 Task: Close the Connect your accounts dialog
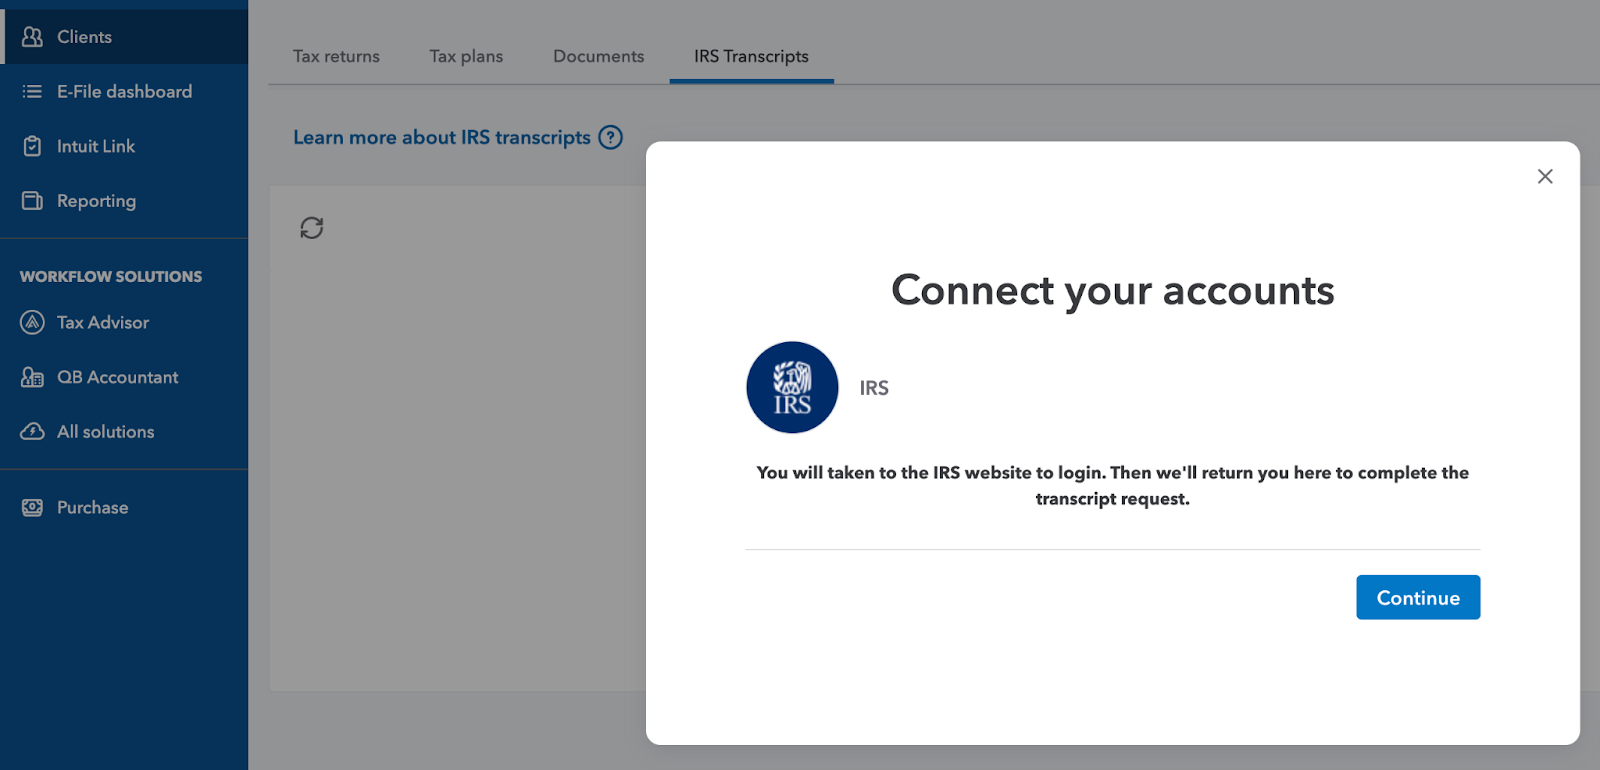(1545, 176)
